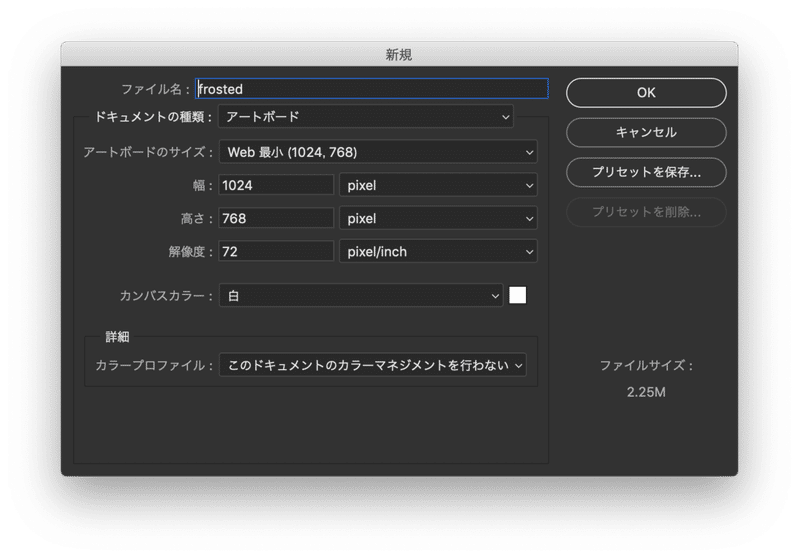
Task: Click the 詳細 section label
Action: point(117,337)
